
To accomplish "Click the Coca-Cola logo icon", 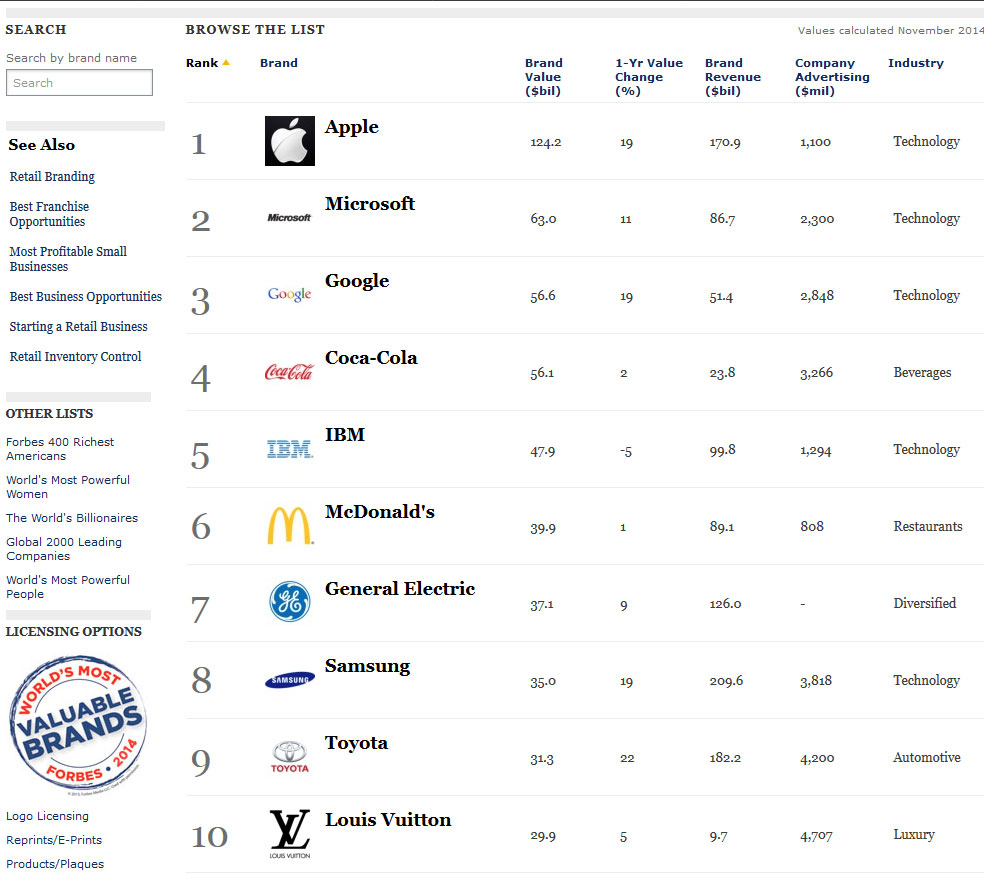I will [x=289, y=372].
